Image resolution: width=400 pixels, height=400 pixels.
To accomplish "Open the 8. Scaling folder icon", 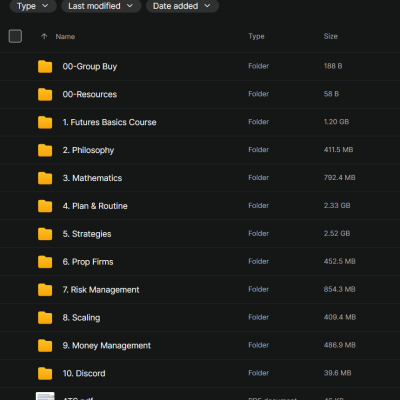I will [45, 318].
